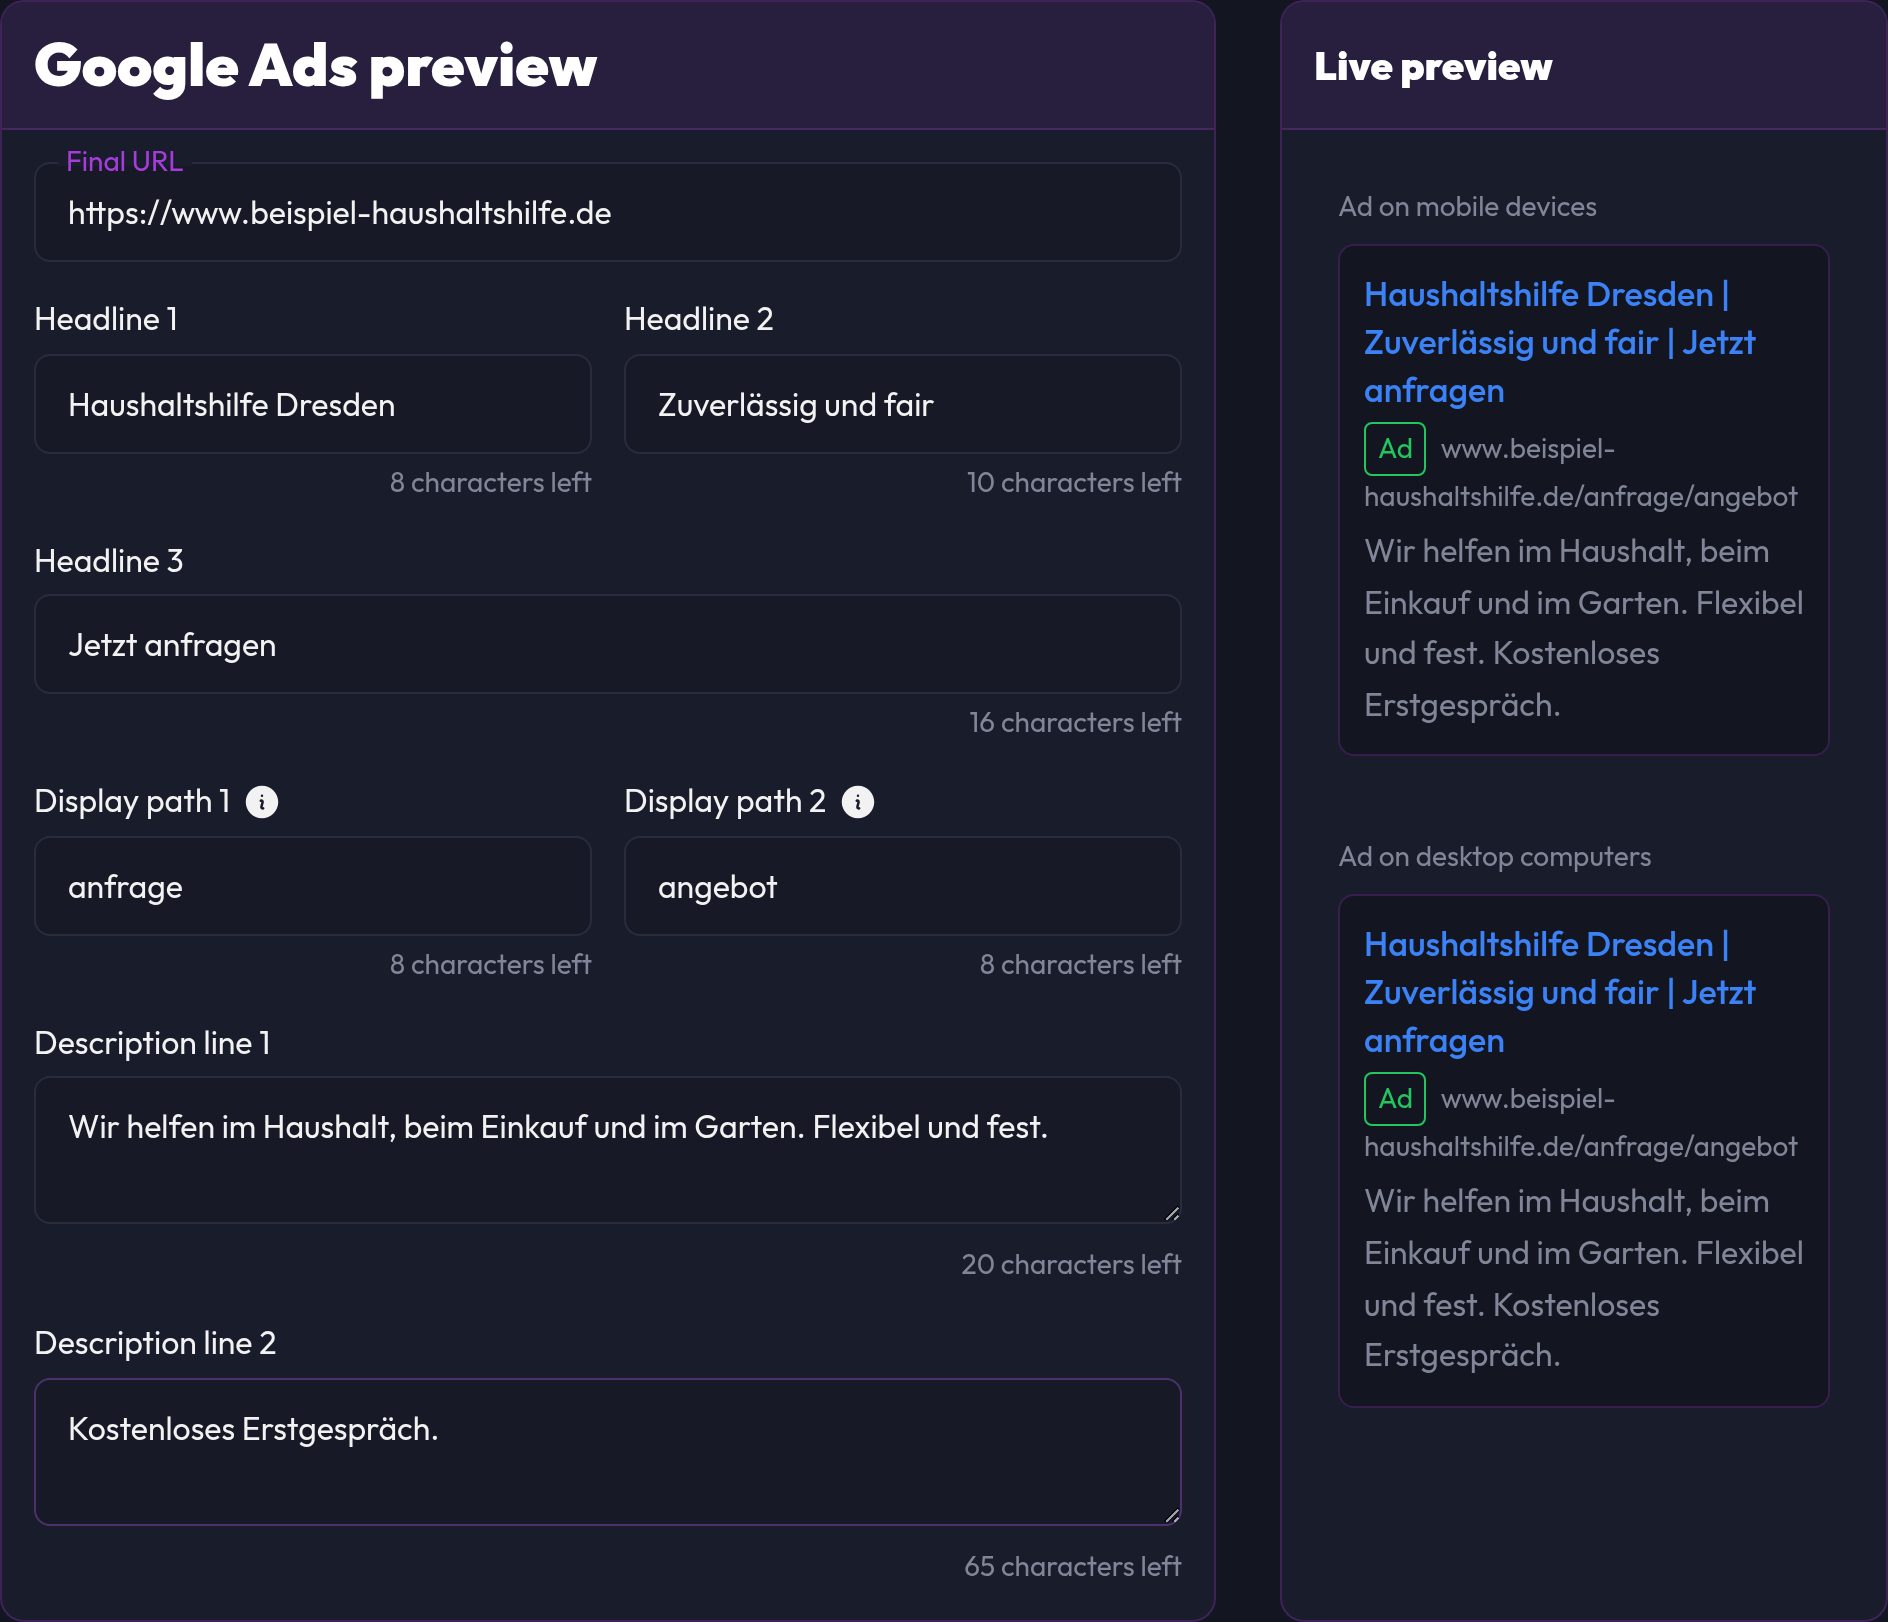Focus the Description line 1 textarea
The height and width of the screenshot is (1622, 1888).
click(x=608, y=1150)
